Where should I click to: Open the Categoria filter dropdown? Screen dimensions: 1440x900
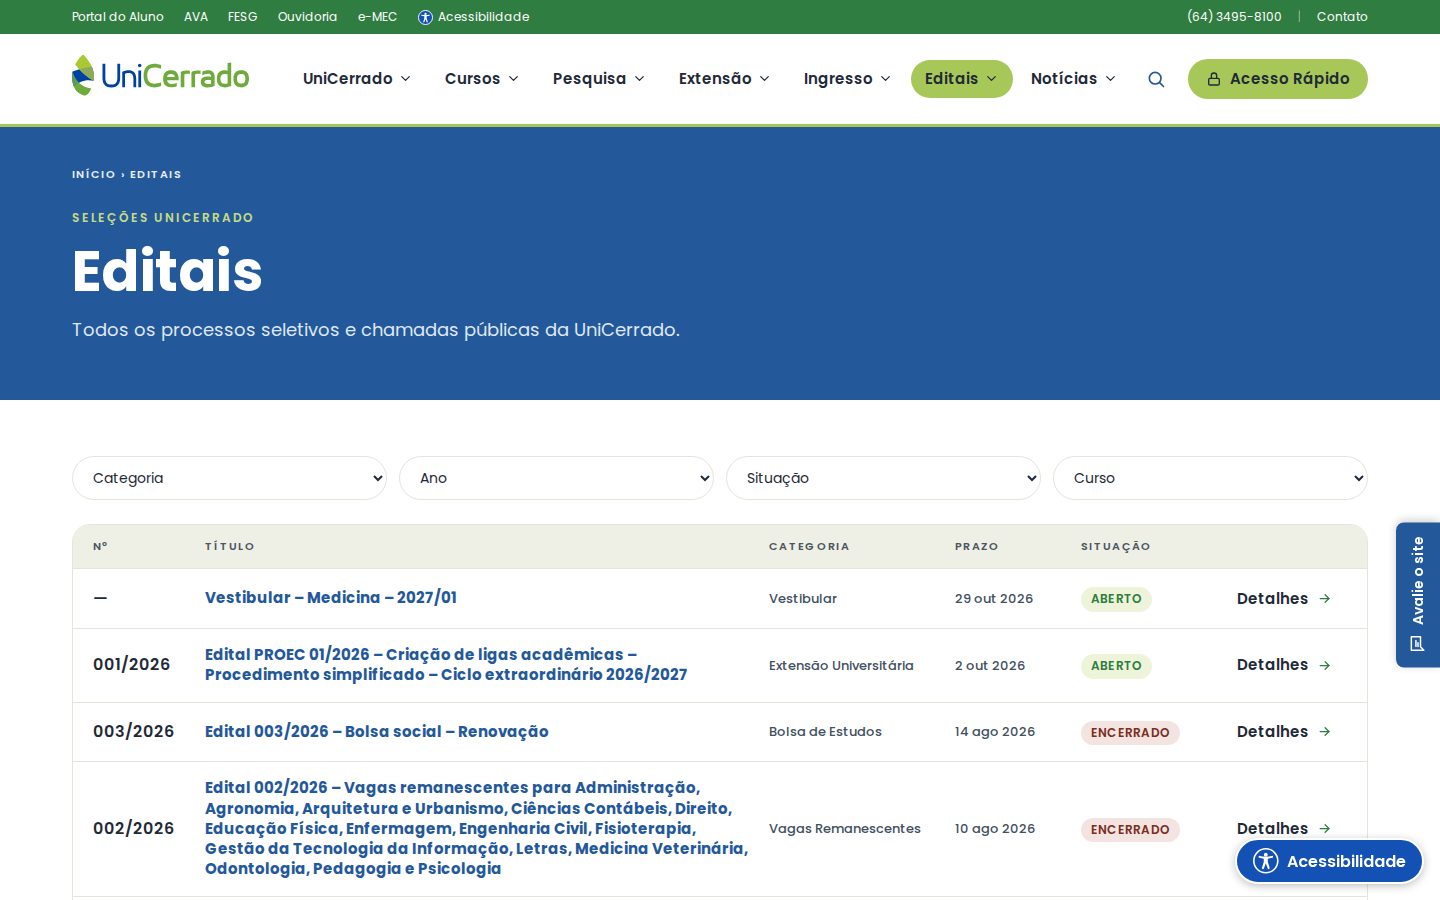[229, 478]
